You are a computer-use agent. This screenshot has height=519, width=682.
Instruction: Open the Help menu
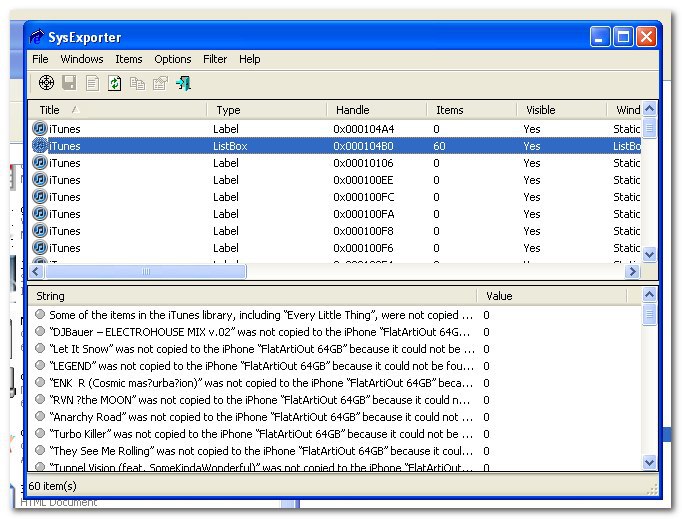pos(250,59)
